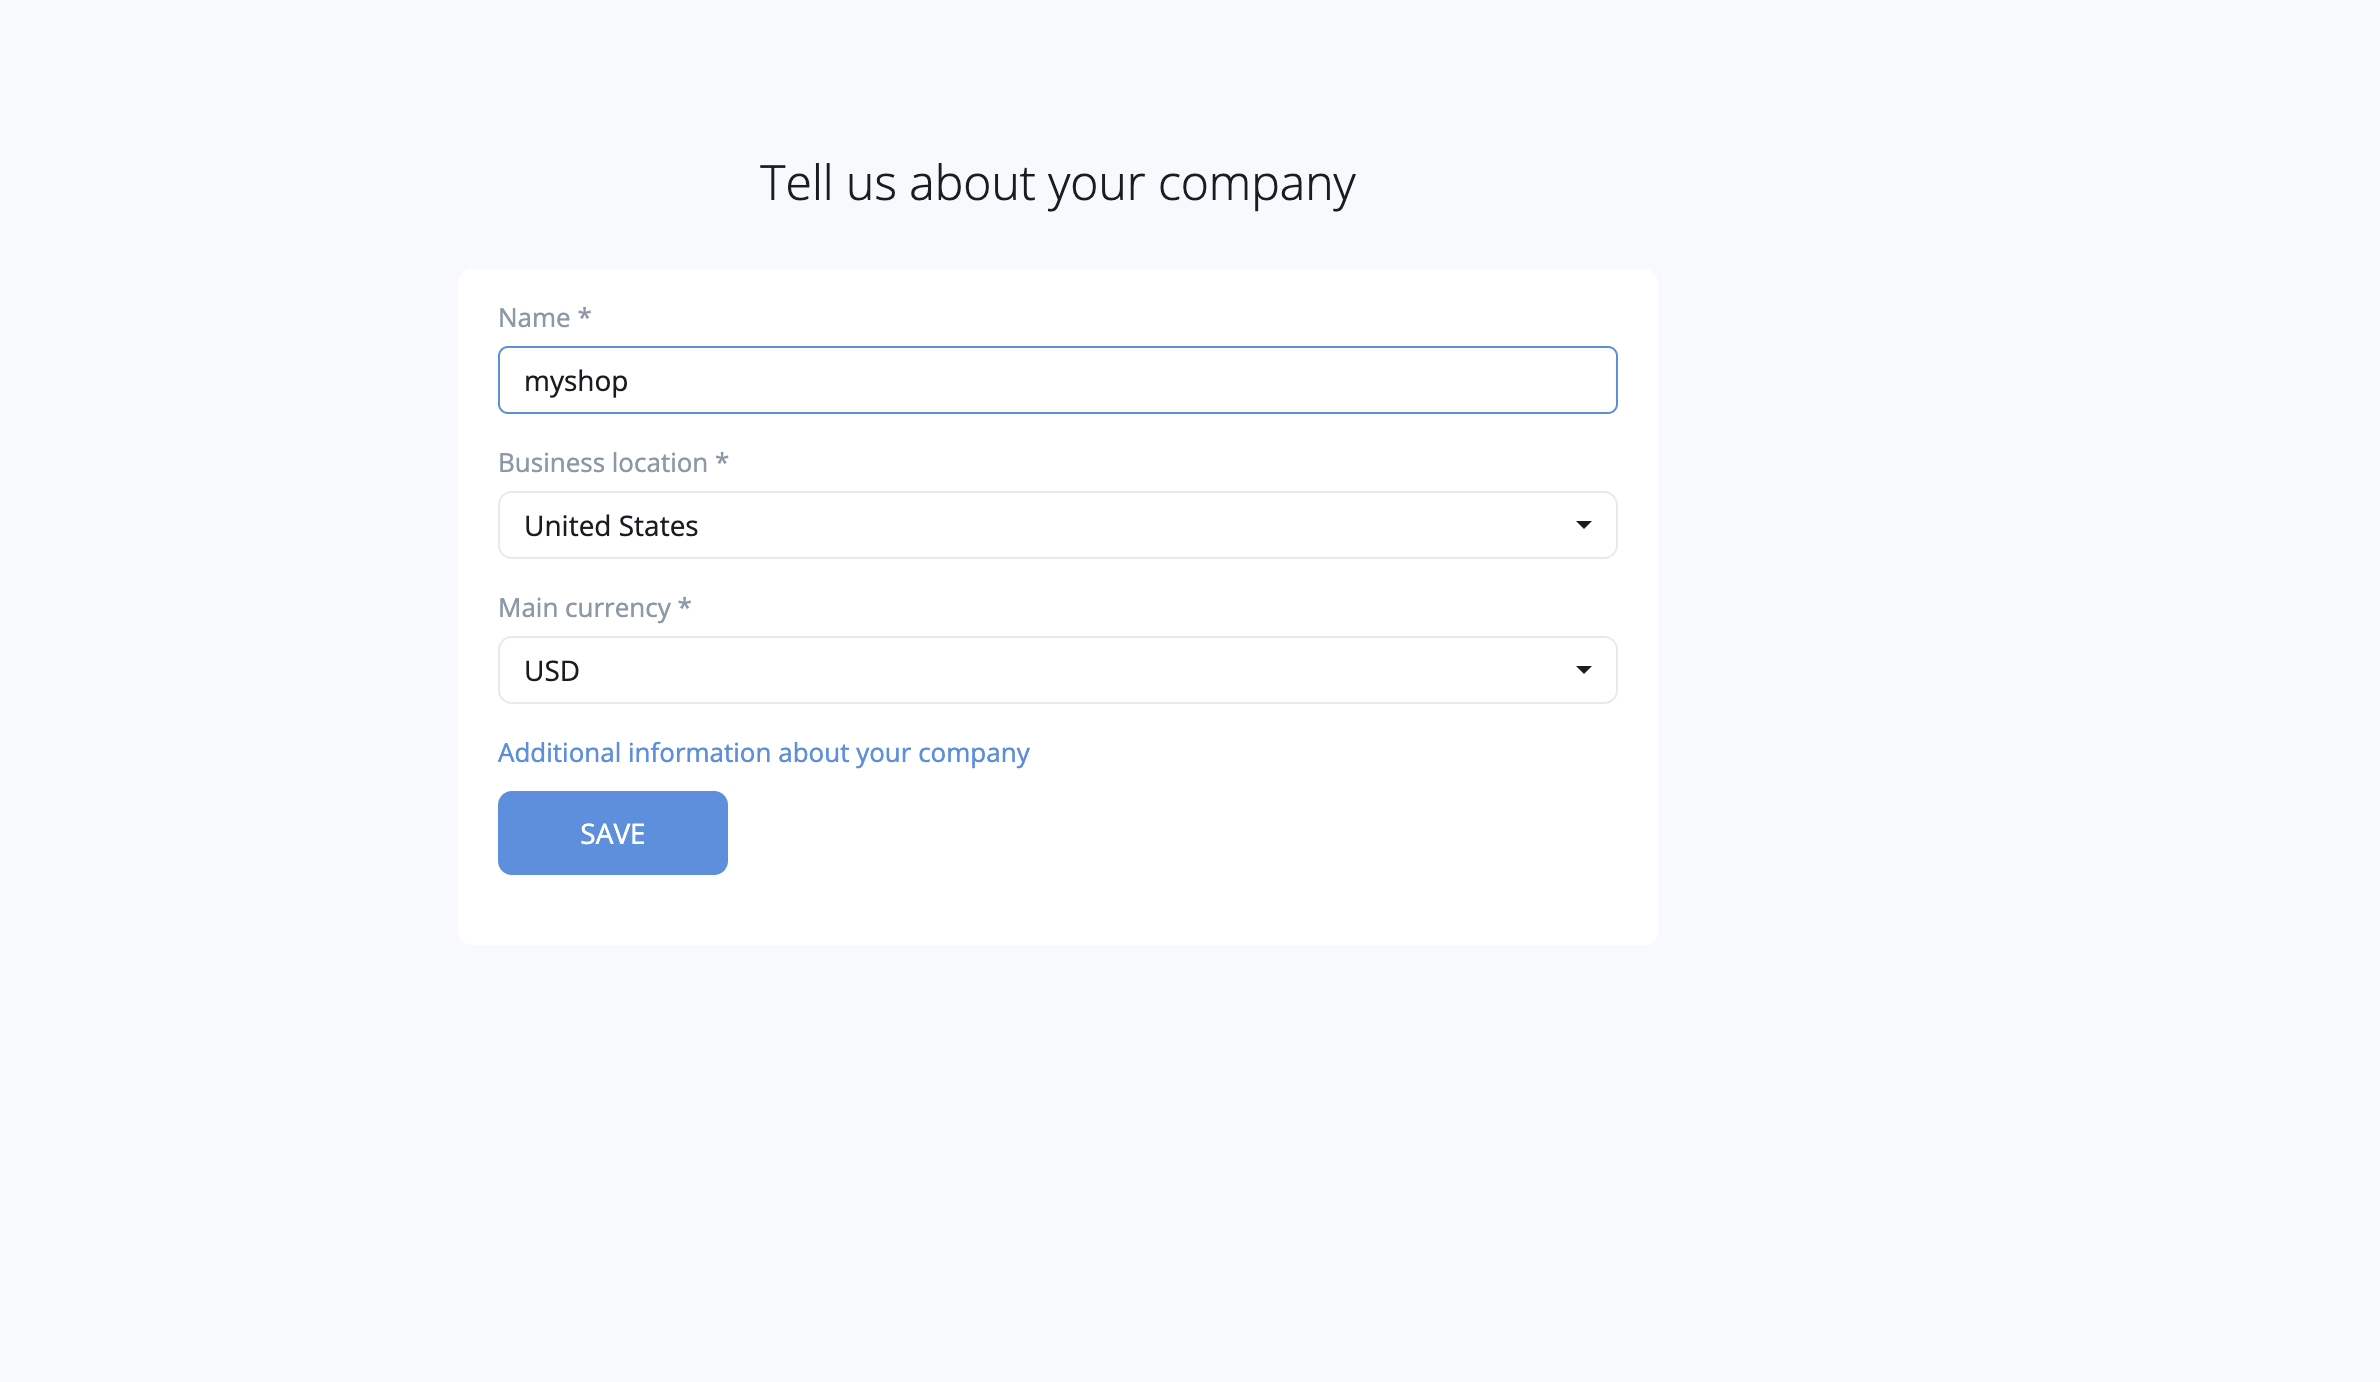Screen dimensions: 2380x1382
Task: Click the 'Business location' field label
Action: [602, 463]
